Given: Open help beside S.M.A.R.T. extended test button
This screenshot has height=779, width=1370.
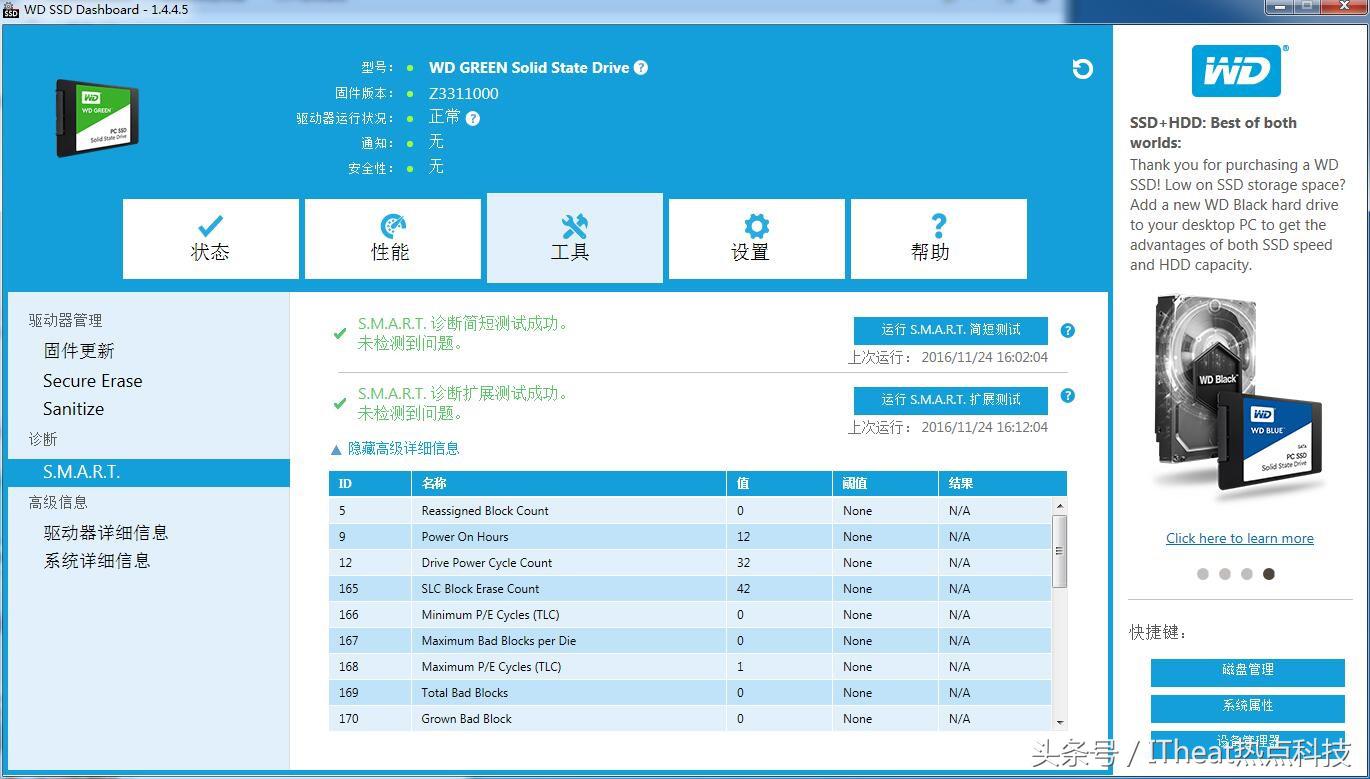Looking at the screenshot, I should (1067, 396).
